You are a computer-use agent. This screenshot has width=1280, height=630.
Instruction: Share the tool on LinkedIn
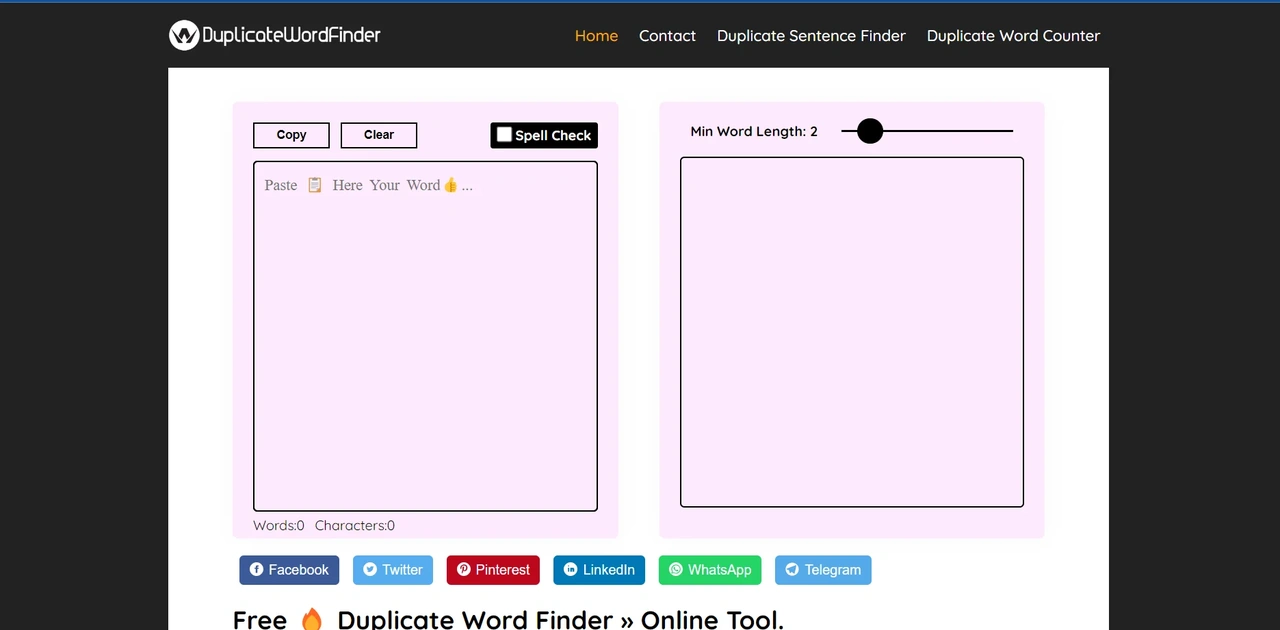tap(598, 570)
